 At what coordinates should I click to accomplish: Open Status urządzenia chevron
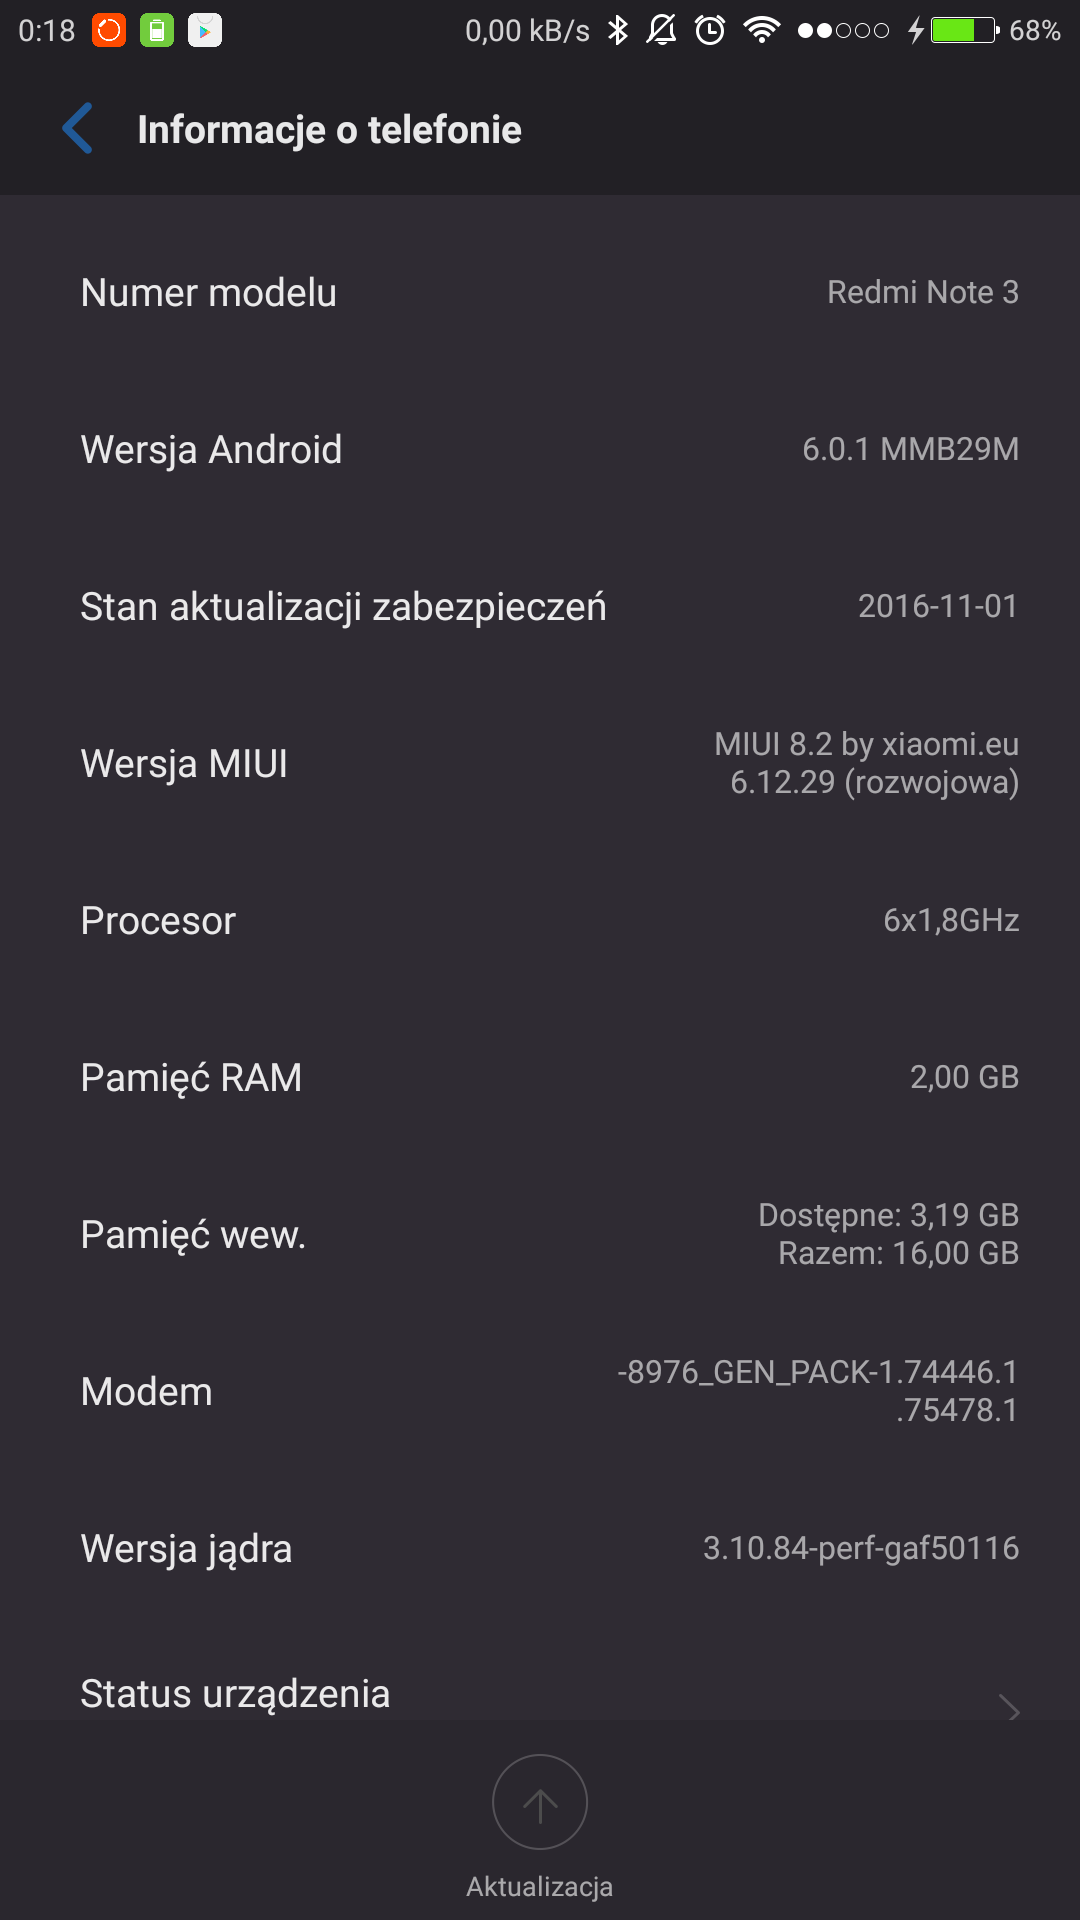coord(1010,1709)
